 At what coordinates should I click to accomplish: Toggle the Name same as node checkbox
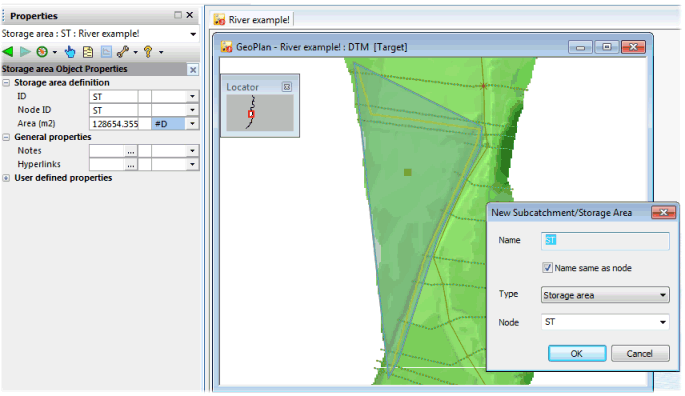click(x=547, y=267)
